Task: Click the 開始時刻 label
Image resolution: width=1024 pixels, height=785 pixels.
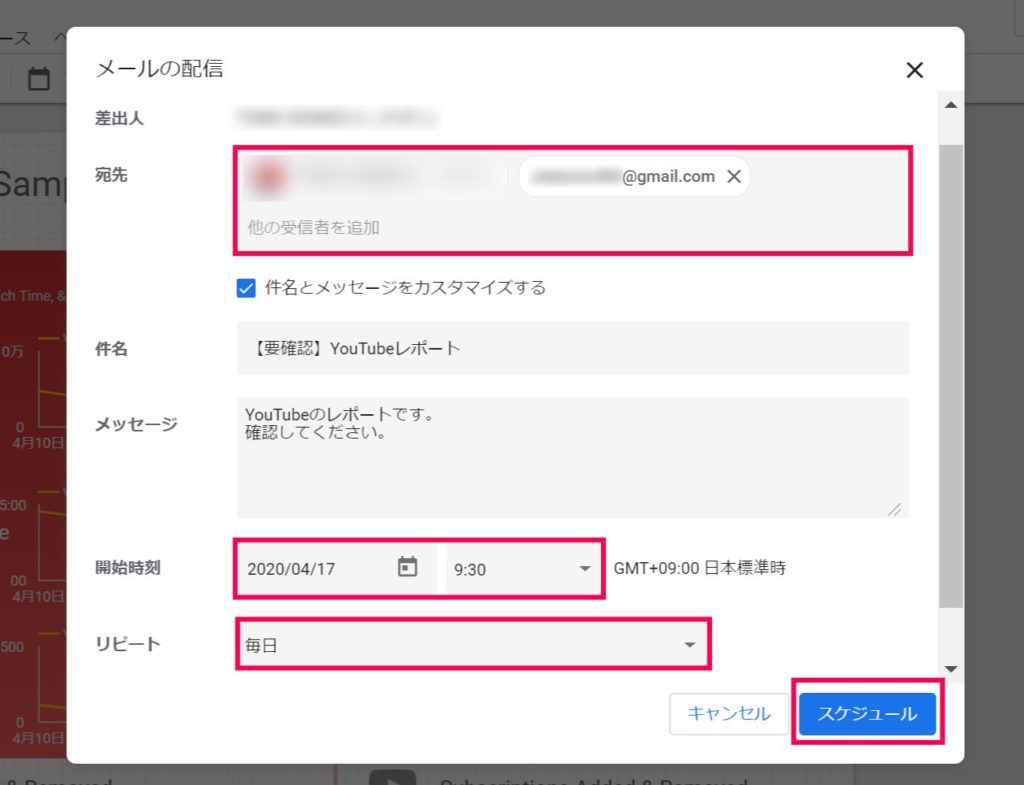Action: tap(128, 568)
